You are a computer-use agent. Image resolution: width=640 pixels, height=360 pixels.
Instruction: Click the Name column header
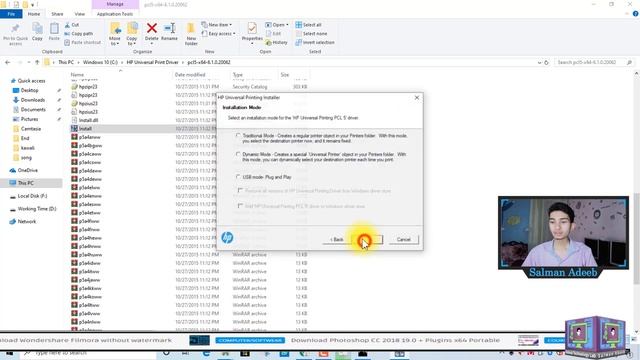78,75
